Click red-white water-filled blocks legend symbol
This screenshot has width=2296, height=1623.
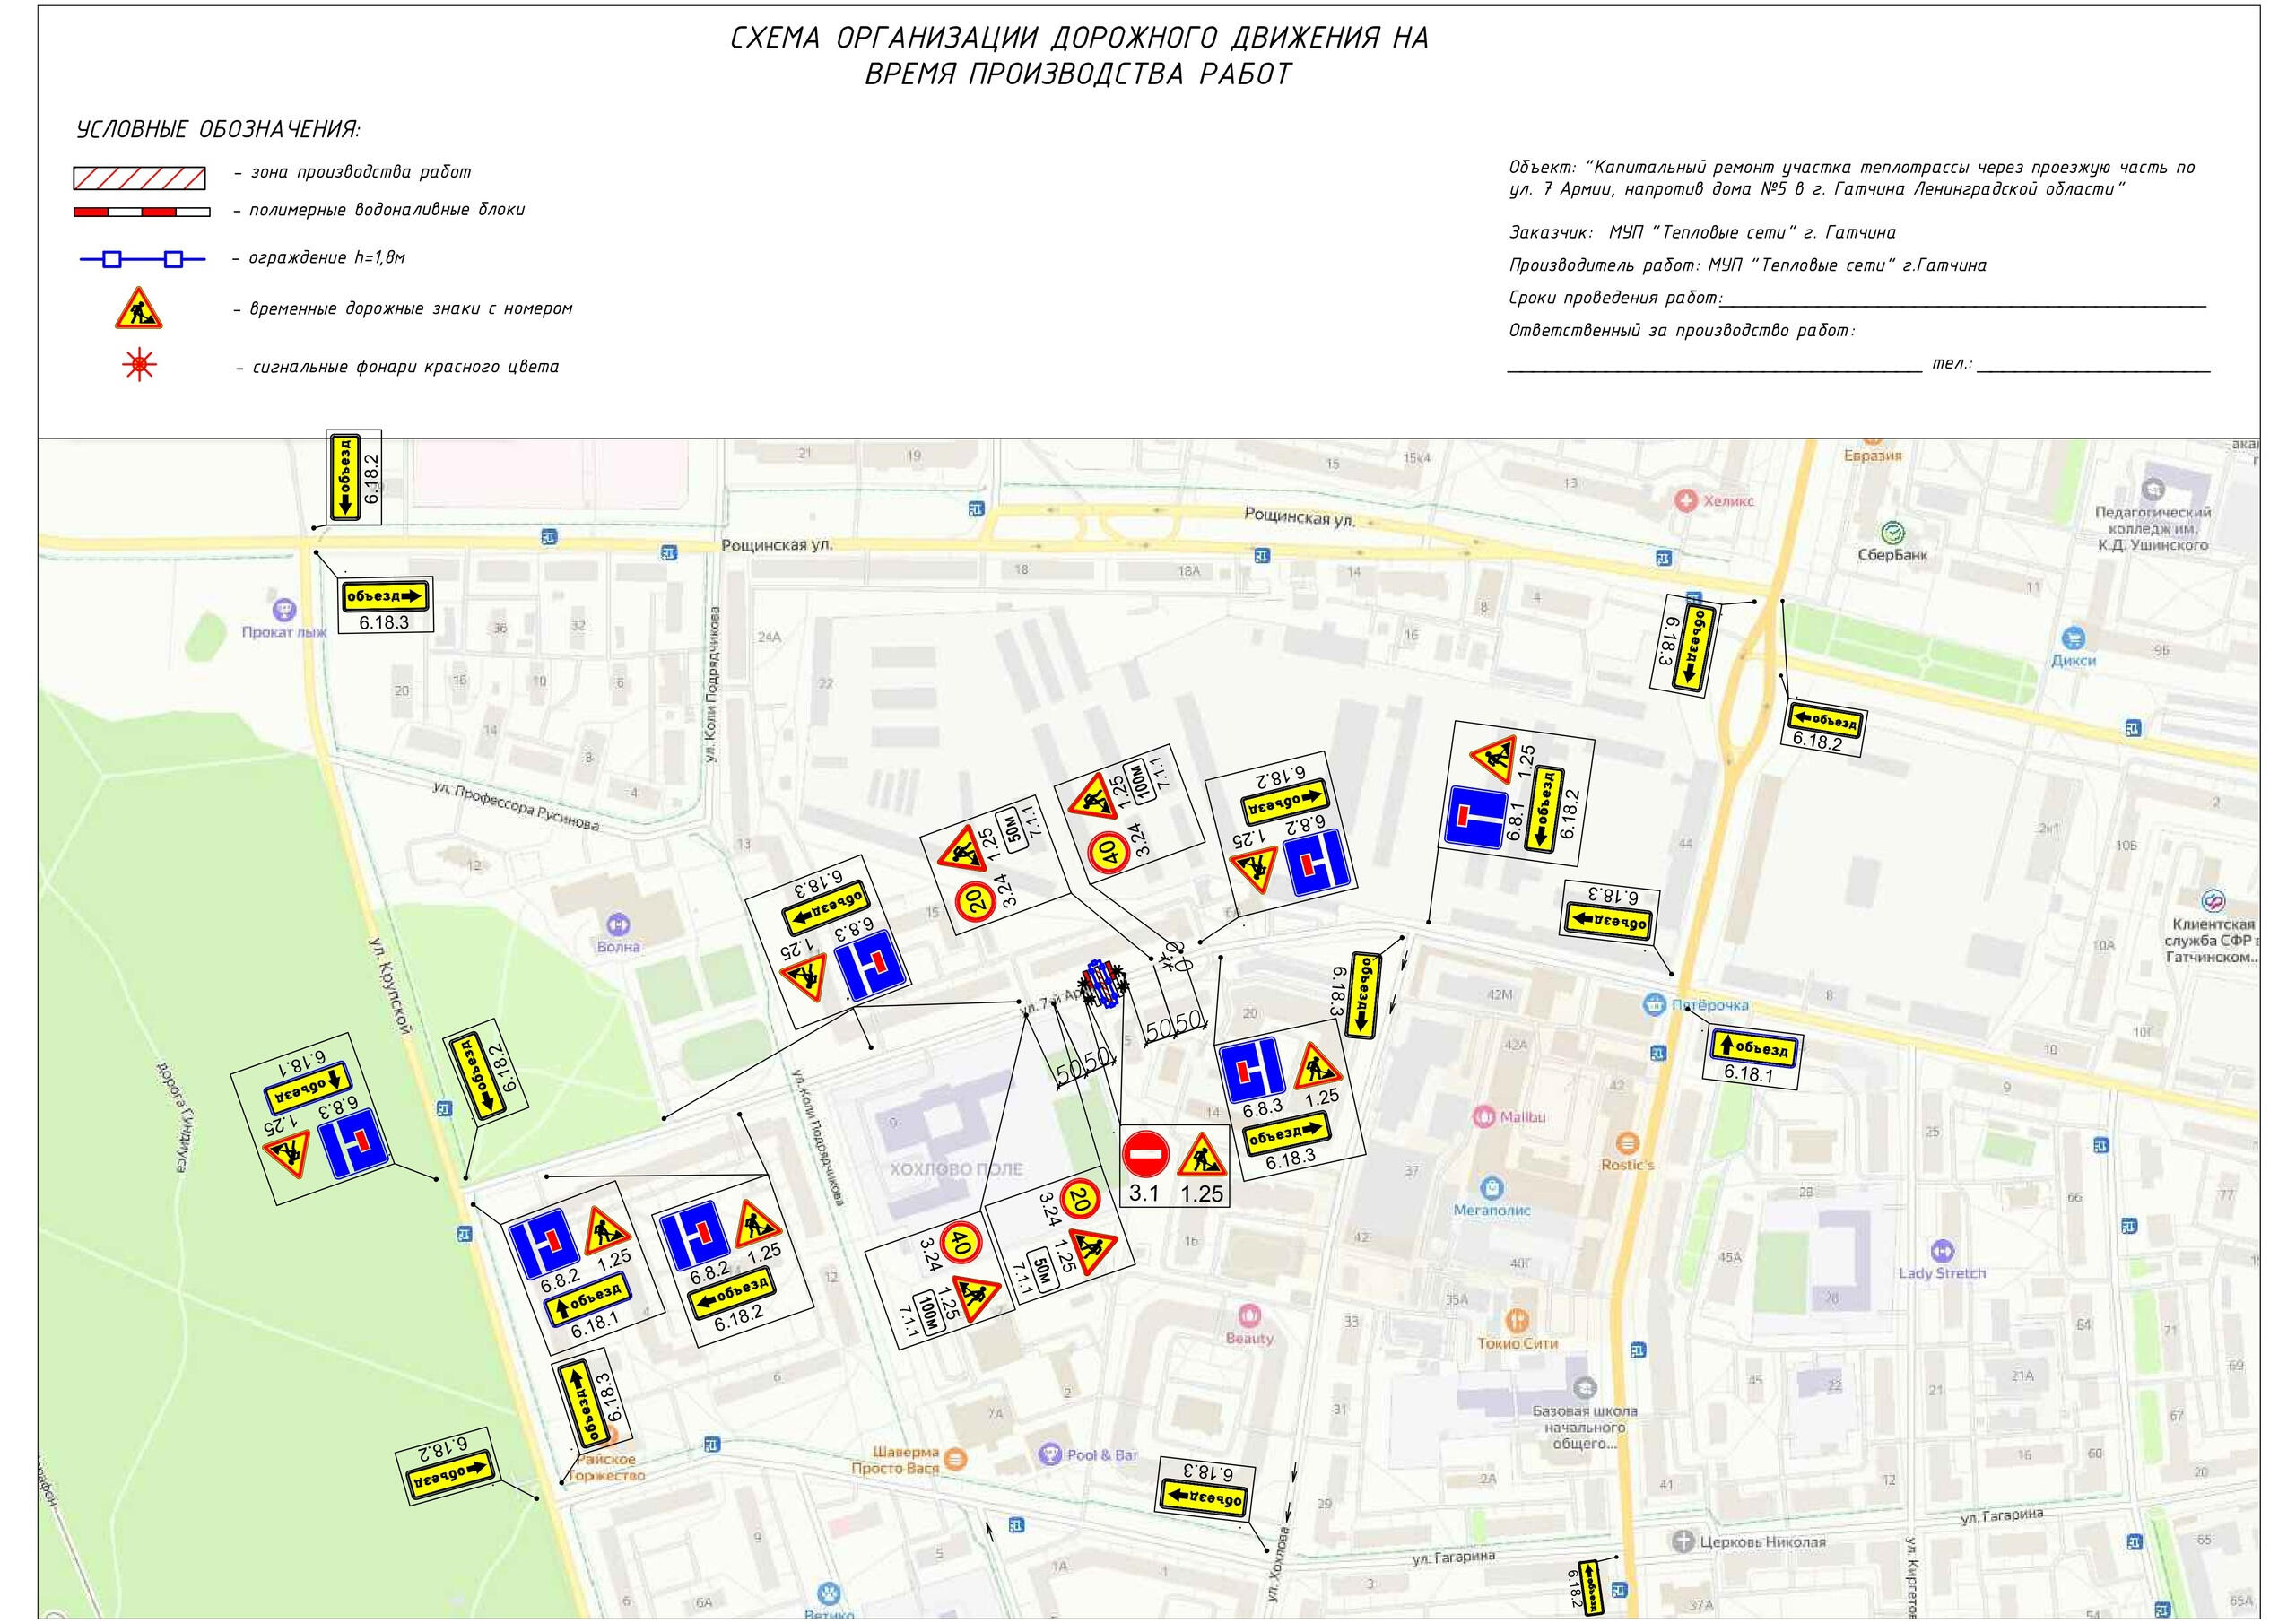(x=141, y=212)
